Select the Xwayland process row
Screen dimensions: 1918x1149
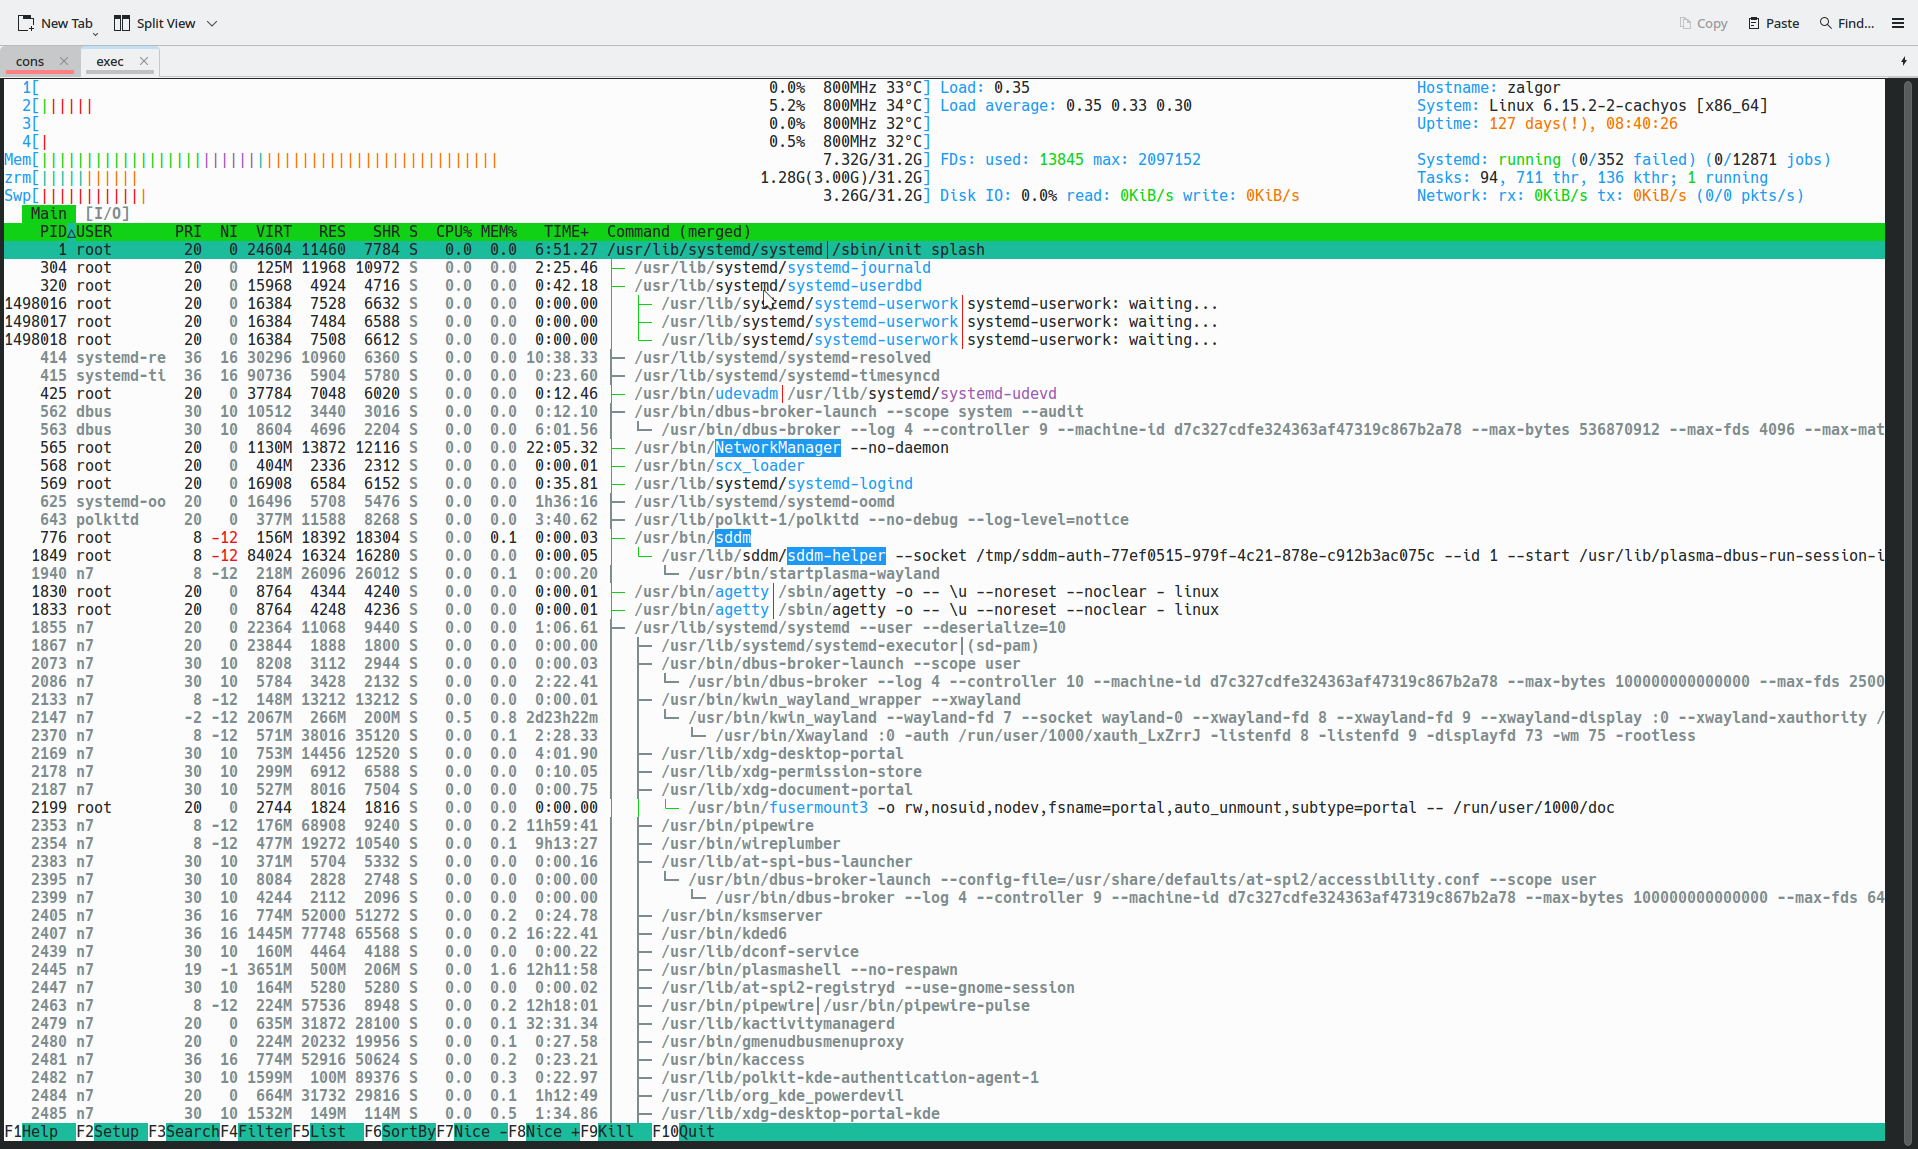944,736
